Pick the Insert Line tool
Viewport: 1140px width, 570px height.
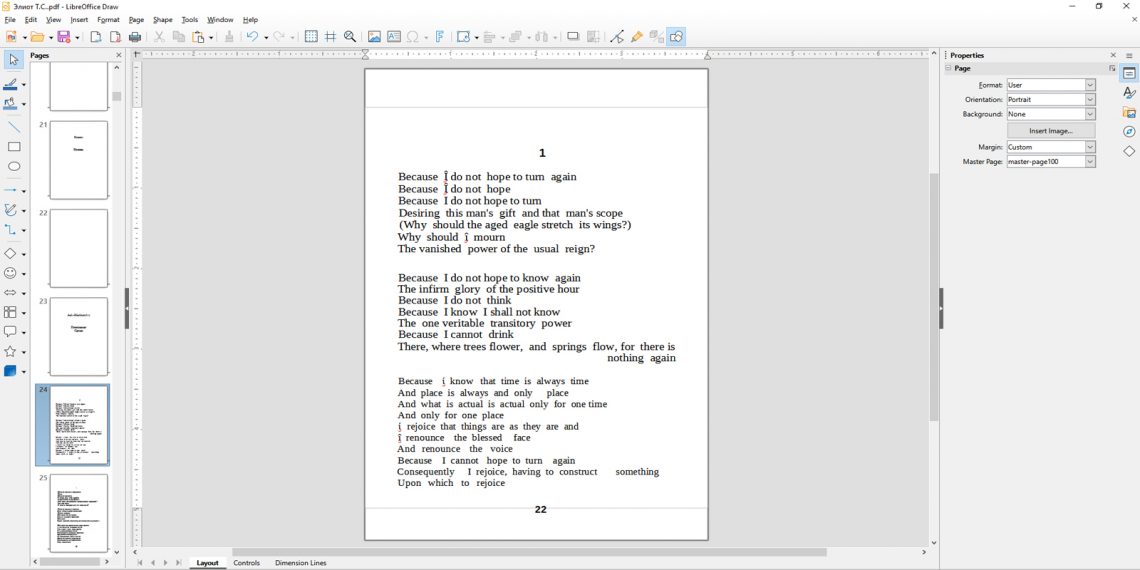click(14, 128)
